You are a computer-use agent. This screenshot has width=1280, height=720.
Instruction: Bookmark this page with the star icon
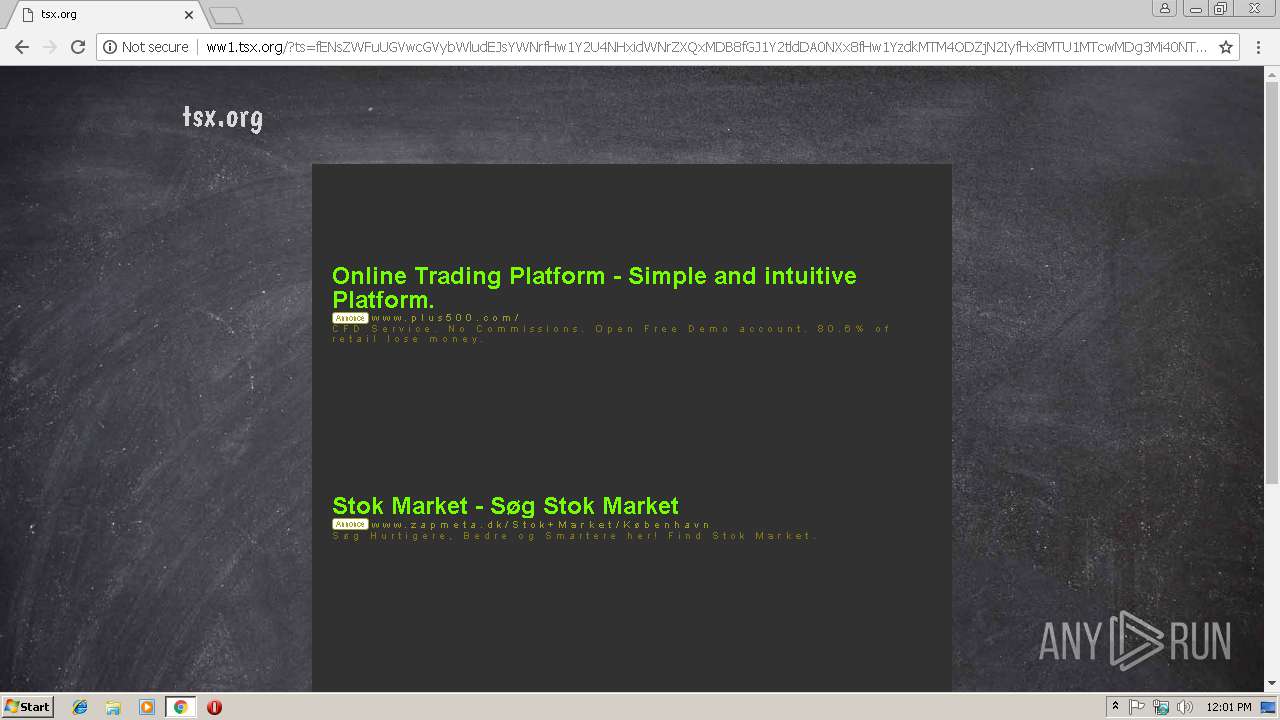1226,47
